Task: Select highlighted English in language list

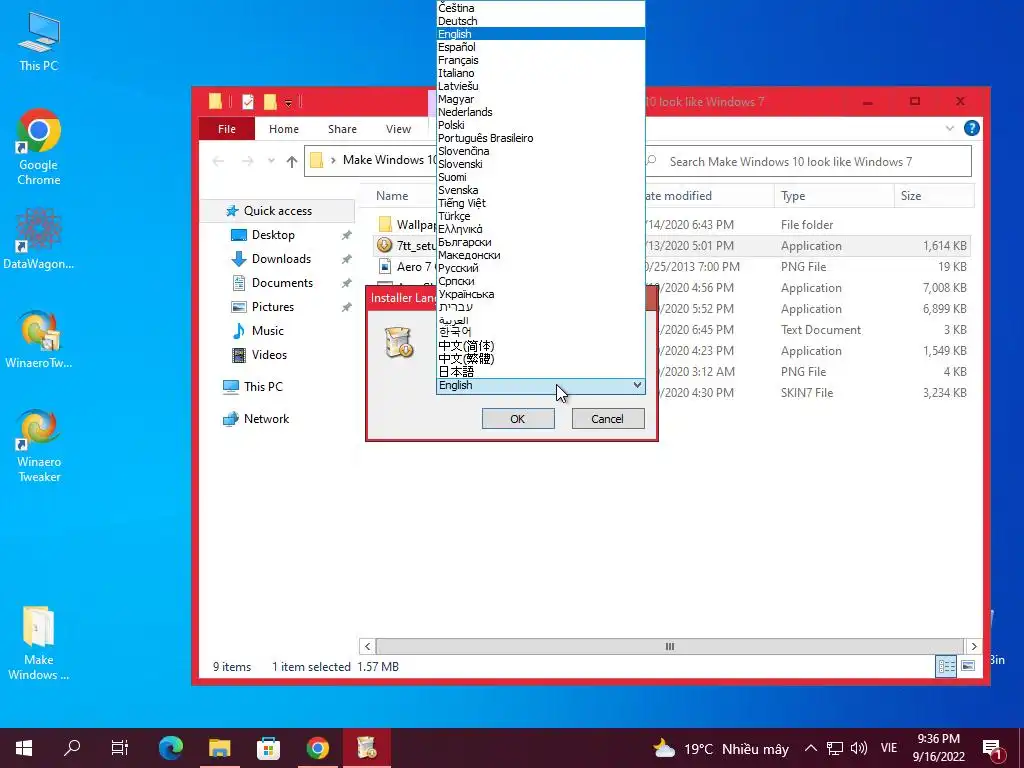Action: [541, 34]
